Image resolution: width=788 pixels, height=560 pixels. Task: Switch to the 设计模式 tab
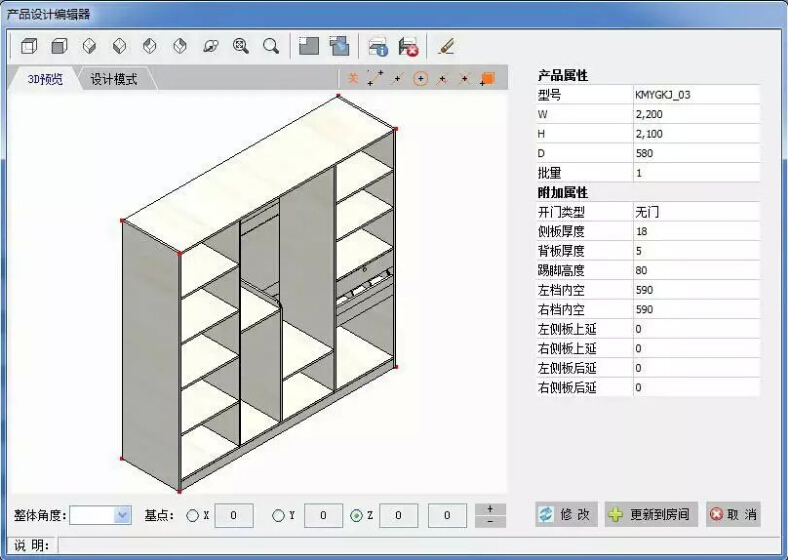click(x=114, y=79)
